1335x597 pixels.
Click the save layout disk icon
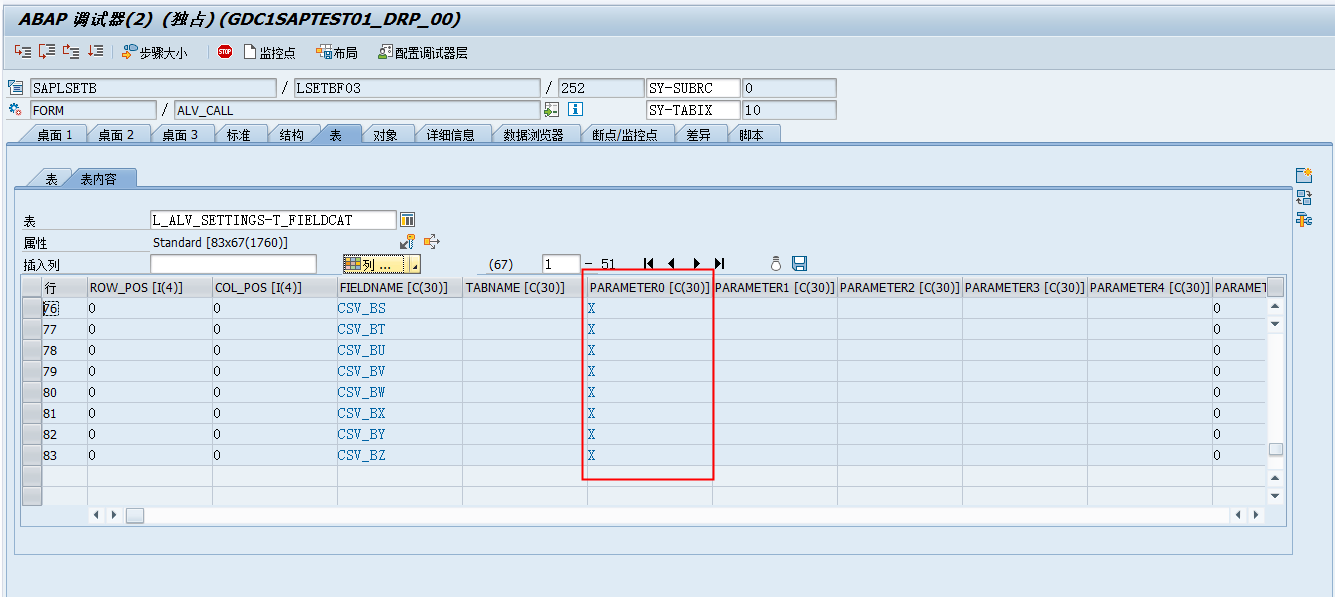(798, 263)
